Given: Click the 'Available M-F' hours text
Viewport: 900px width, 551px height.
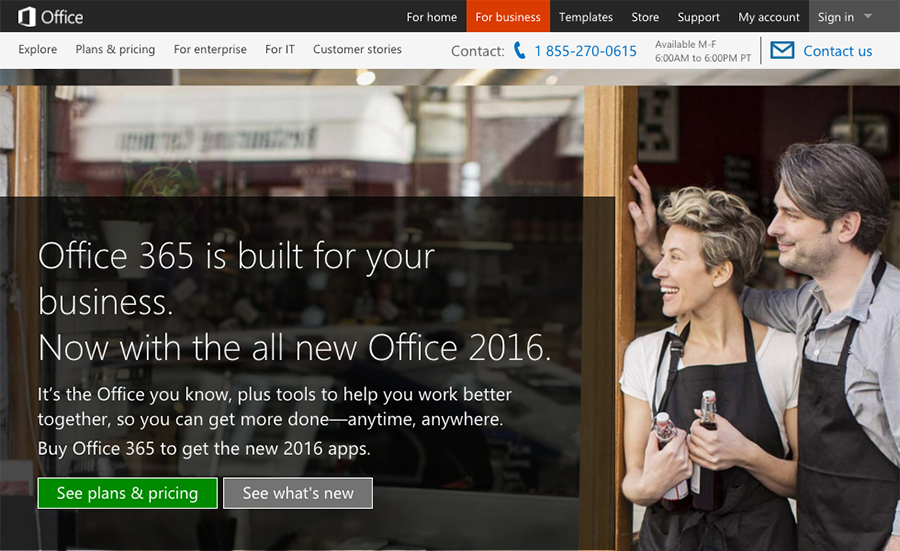Looking at the screenshot, I should [x=685, y=44].
